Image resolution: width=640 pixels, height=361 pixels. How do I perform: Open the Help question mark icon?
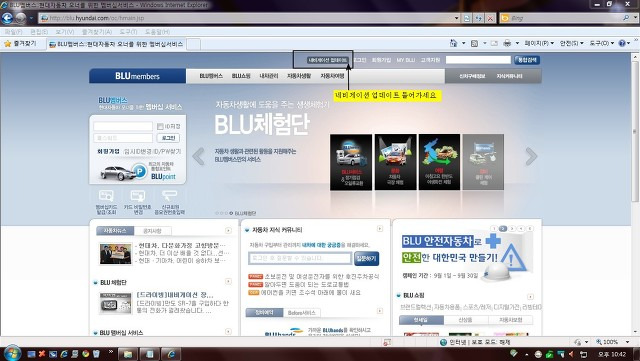[622, 43]
